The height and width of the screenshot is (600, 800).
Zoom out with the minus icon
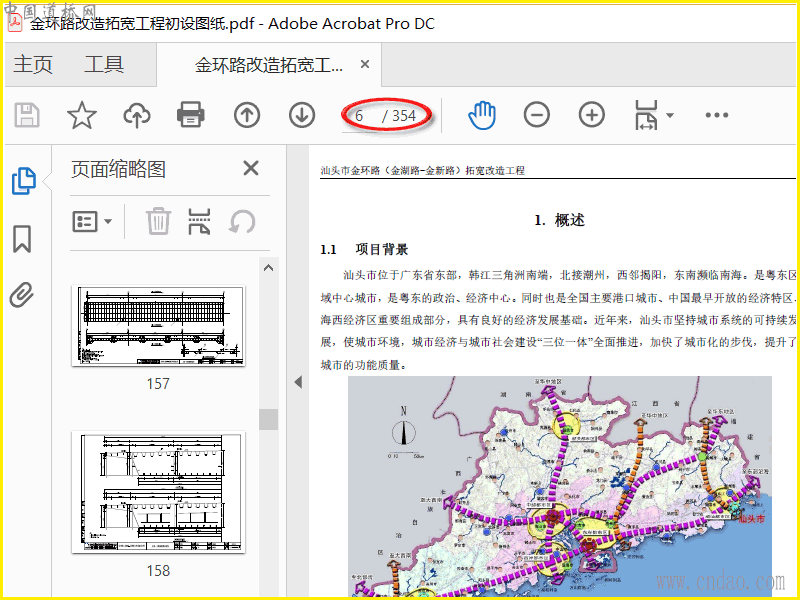[x=537, y=115]
